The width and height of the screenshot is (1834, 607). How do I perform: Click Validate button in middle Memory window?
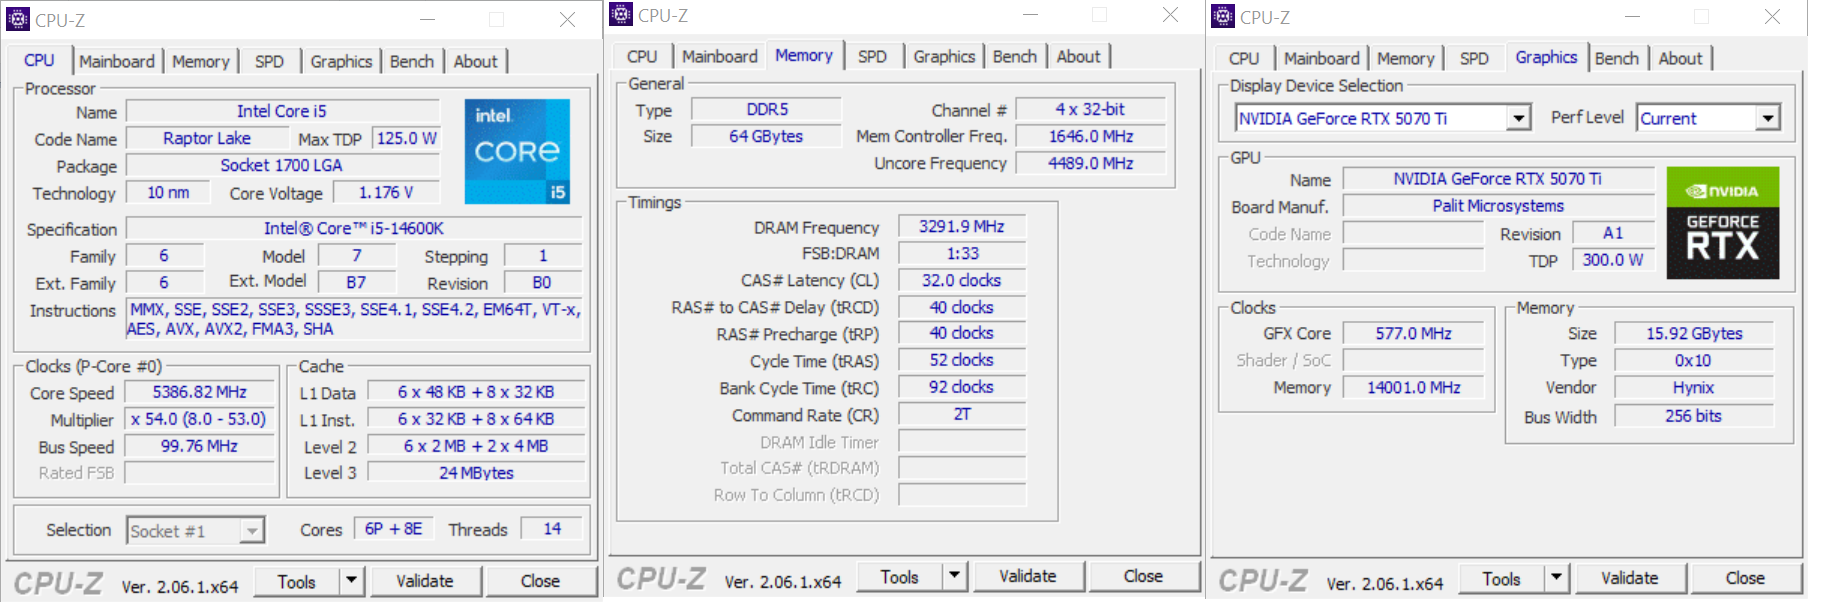[x=1028, y=576]
